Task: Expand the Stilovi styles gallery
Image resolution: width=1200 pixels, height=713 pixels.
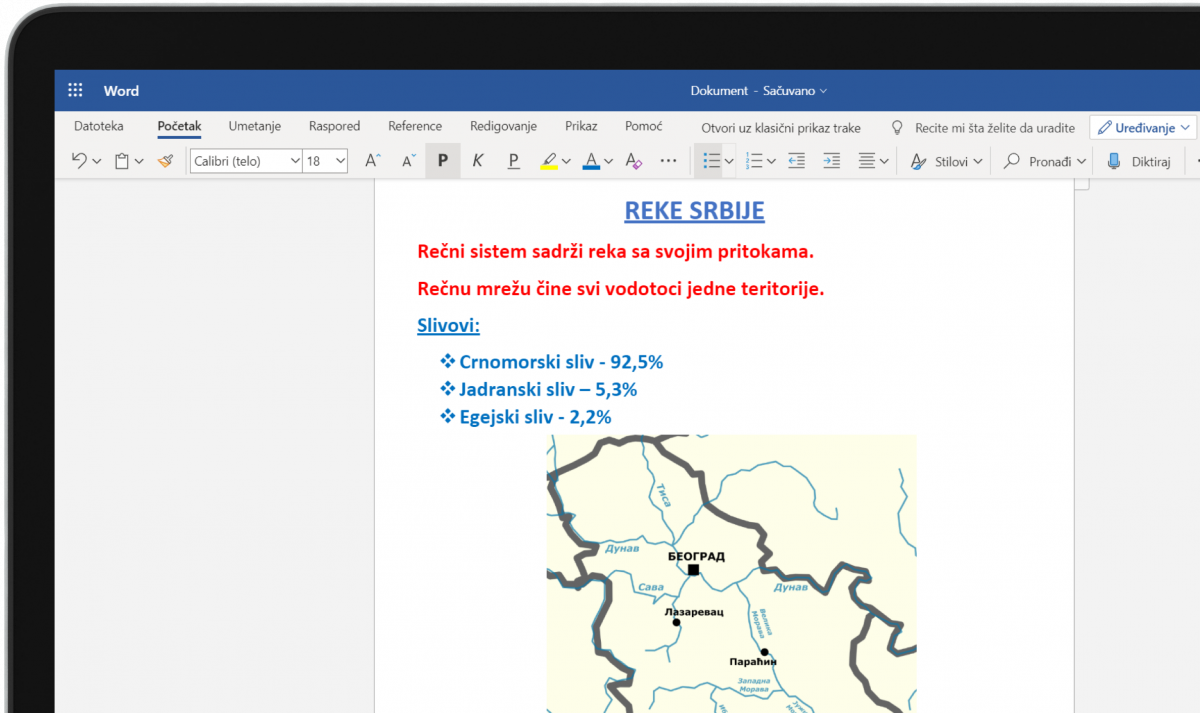Action: [952, 160]
